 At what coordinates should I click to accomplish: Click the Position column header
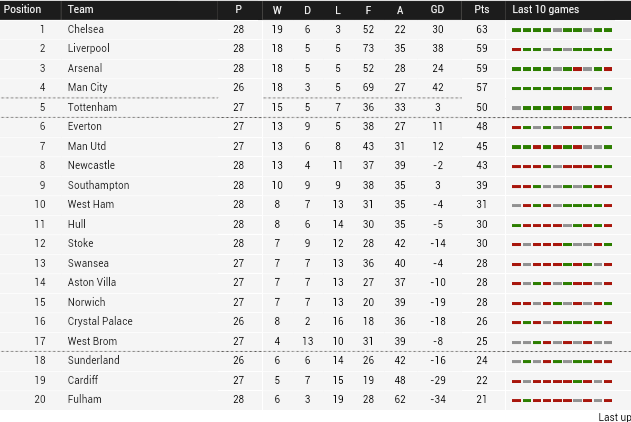[23, 9]
